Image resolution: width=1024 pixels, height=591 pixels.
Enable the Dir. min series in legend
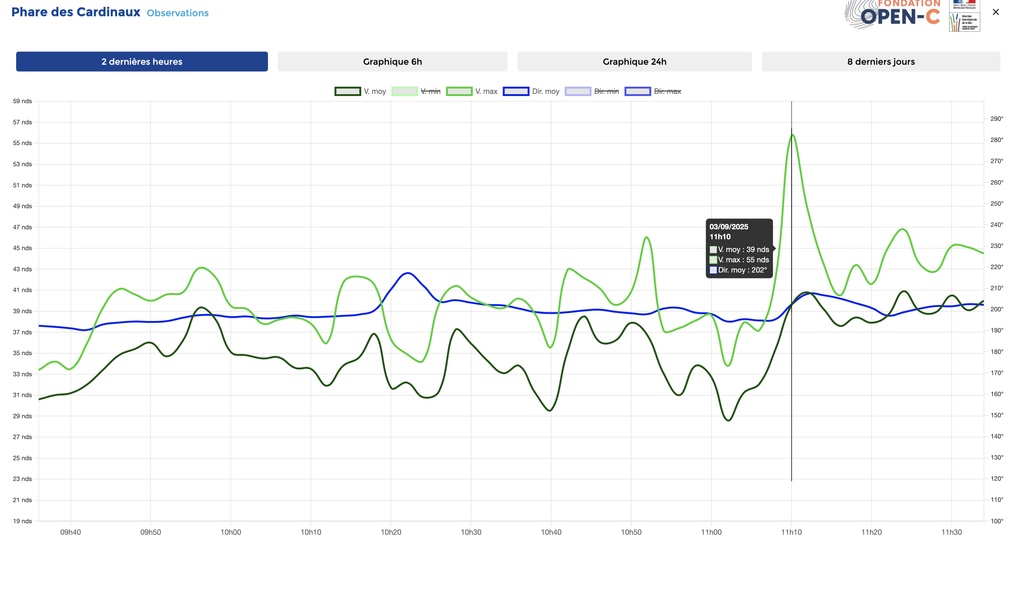click(592, 91)
